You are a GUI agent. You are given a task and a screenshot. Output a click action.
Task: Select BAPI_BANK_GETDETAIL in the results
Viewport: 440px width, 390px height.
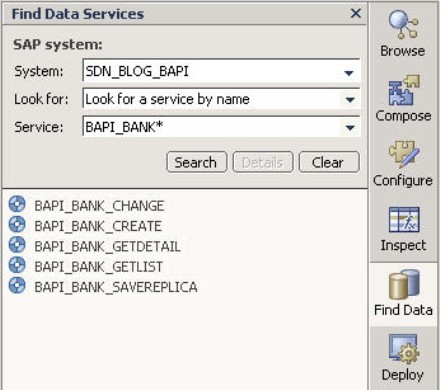coord(107,247)
